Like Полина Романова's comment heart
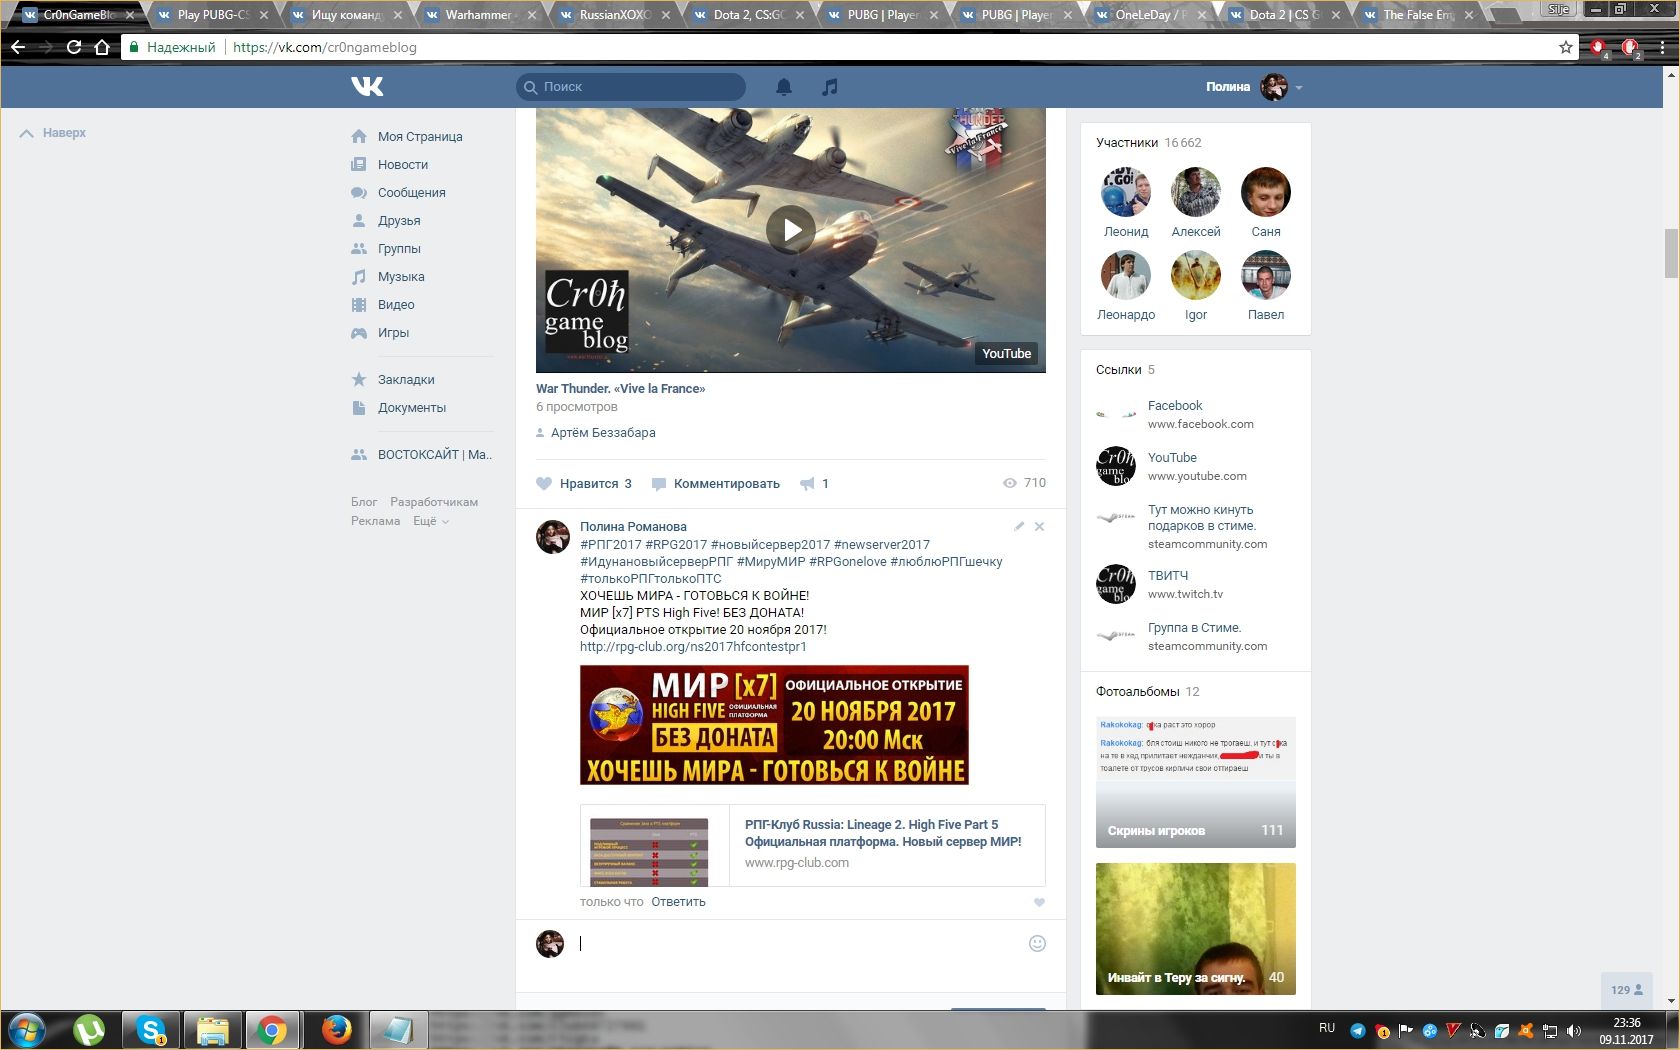This screenshot has width=1680, height=1050. 1039,902
